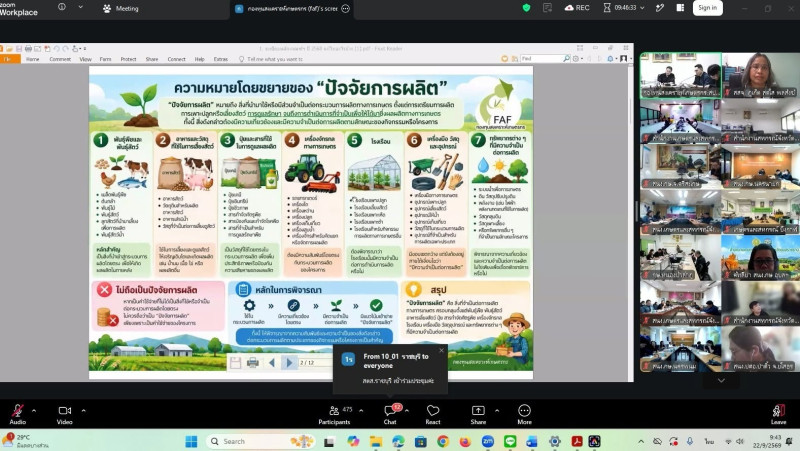Expand video options arrow beside Video
The width and height of the screenshot is (800, 451).
coord(84,410)
